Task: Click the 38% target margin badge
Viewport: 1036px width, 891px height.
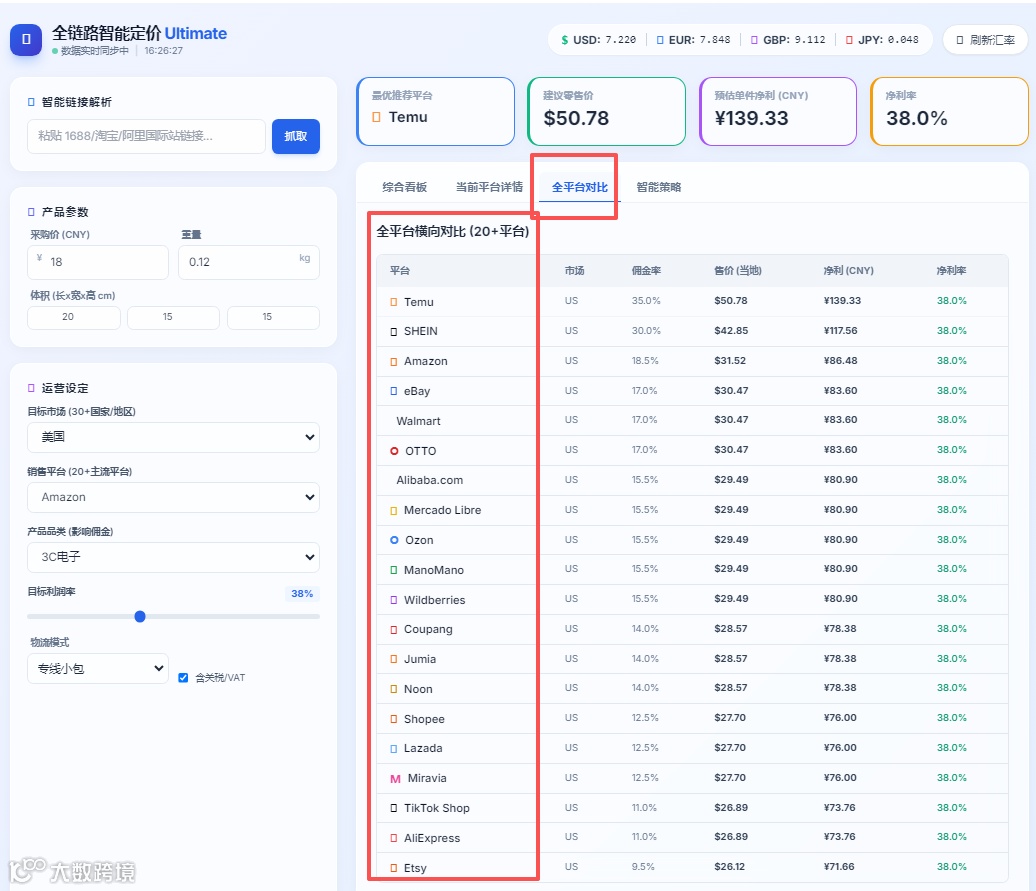Action: tap(302, 593)
